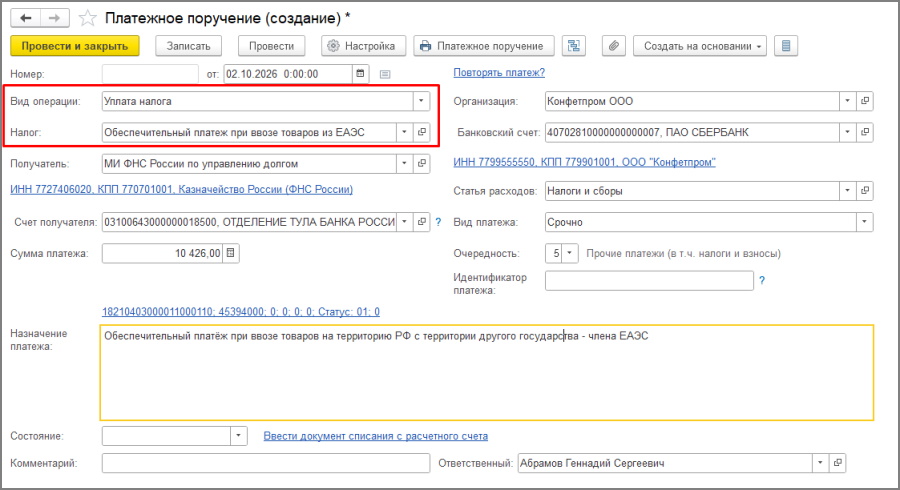Screen dimensions: 900x490
Task: Open Счет получателя record with its open button
Action: coord(422,221)
